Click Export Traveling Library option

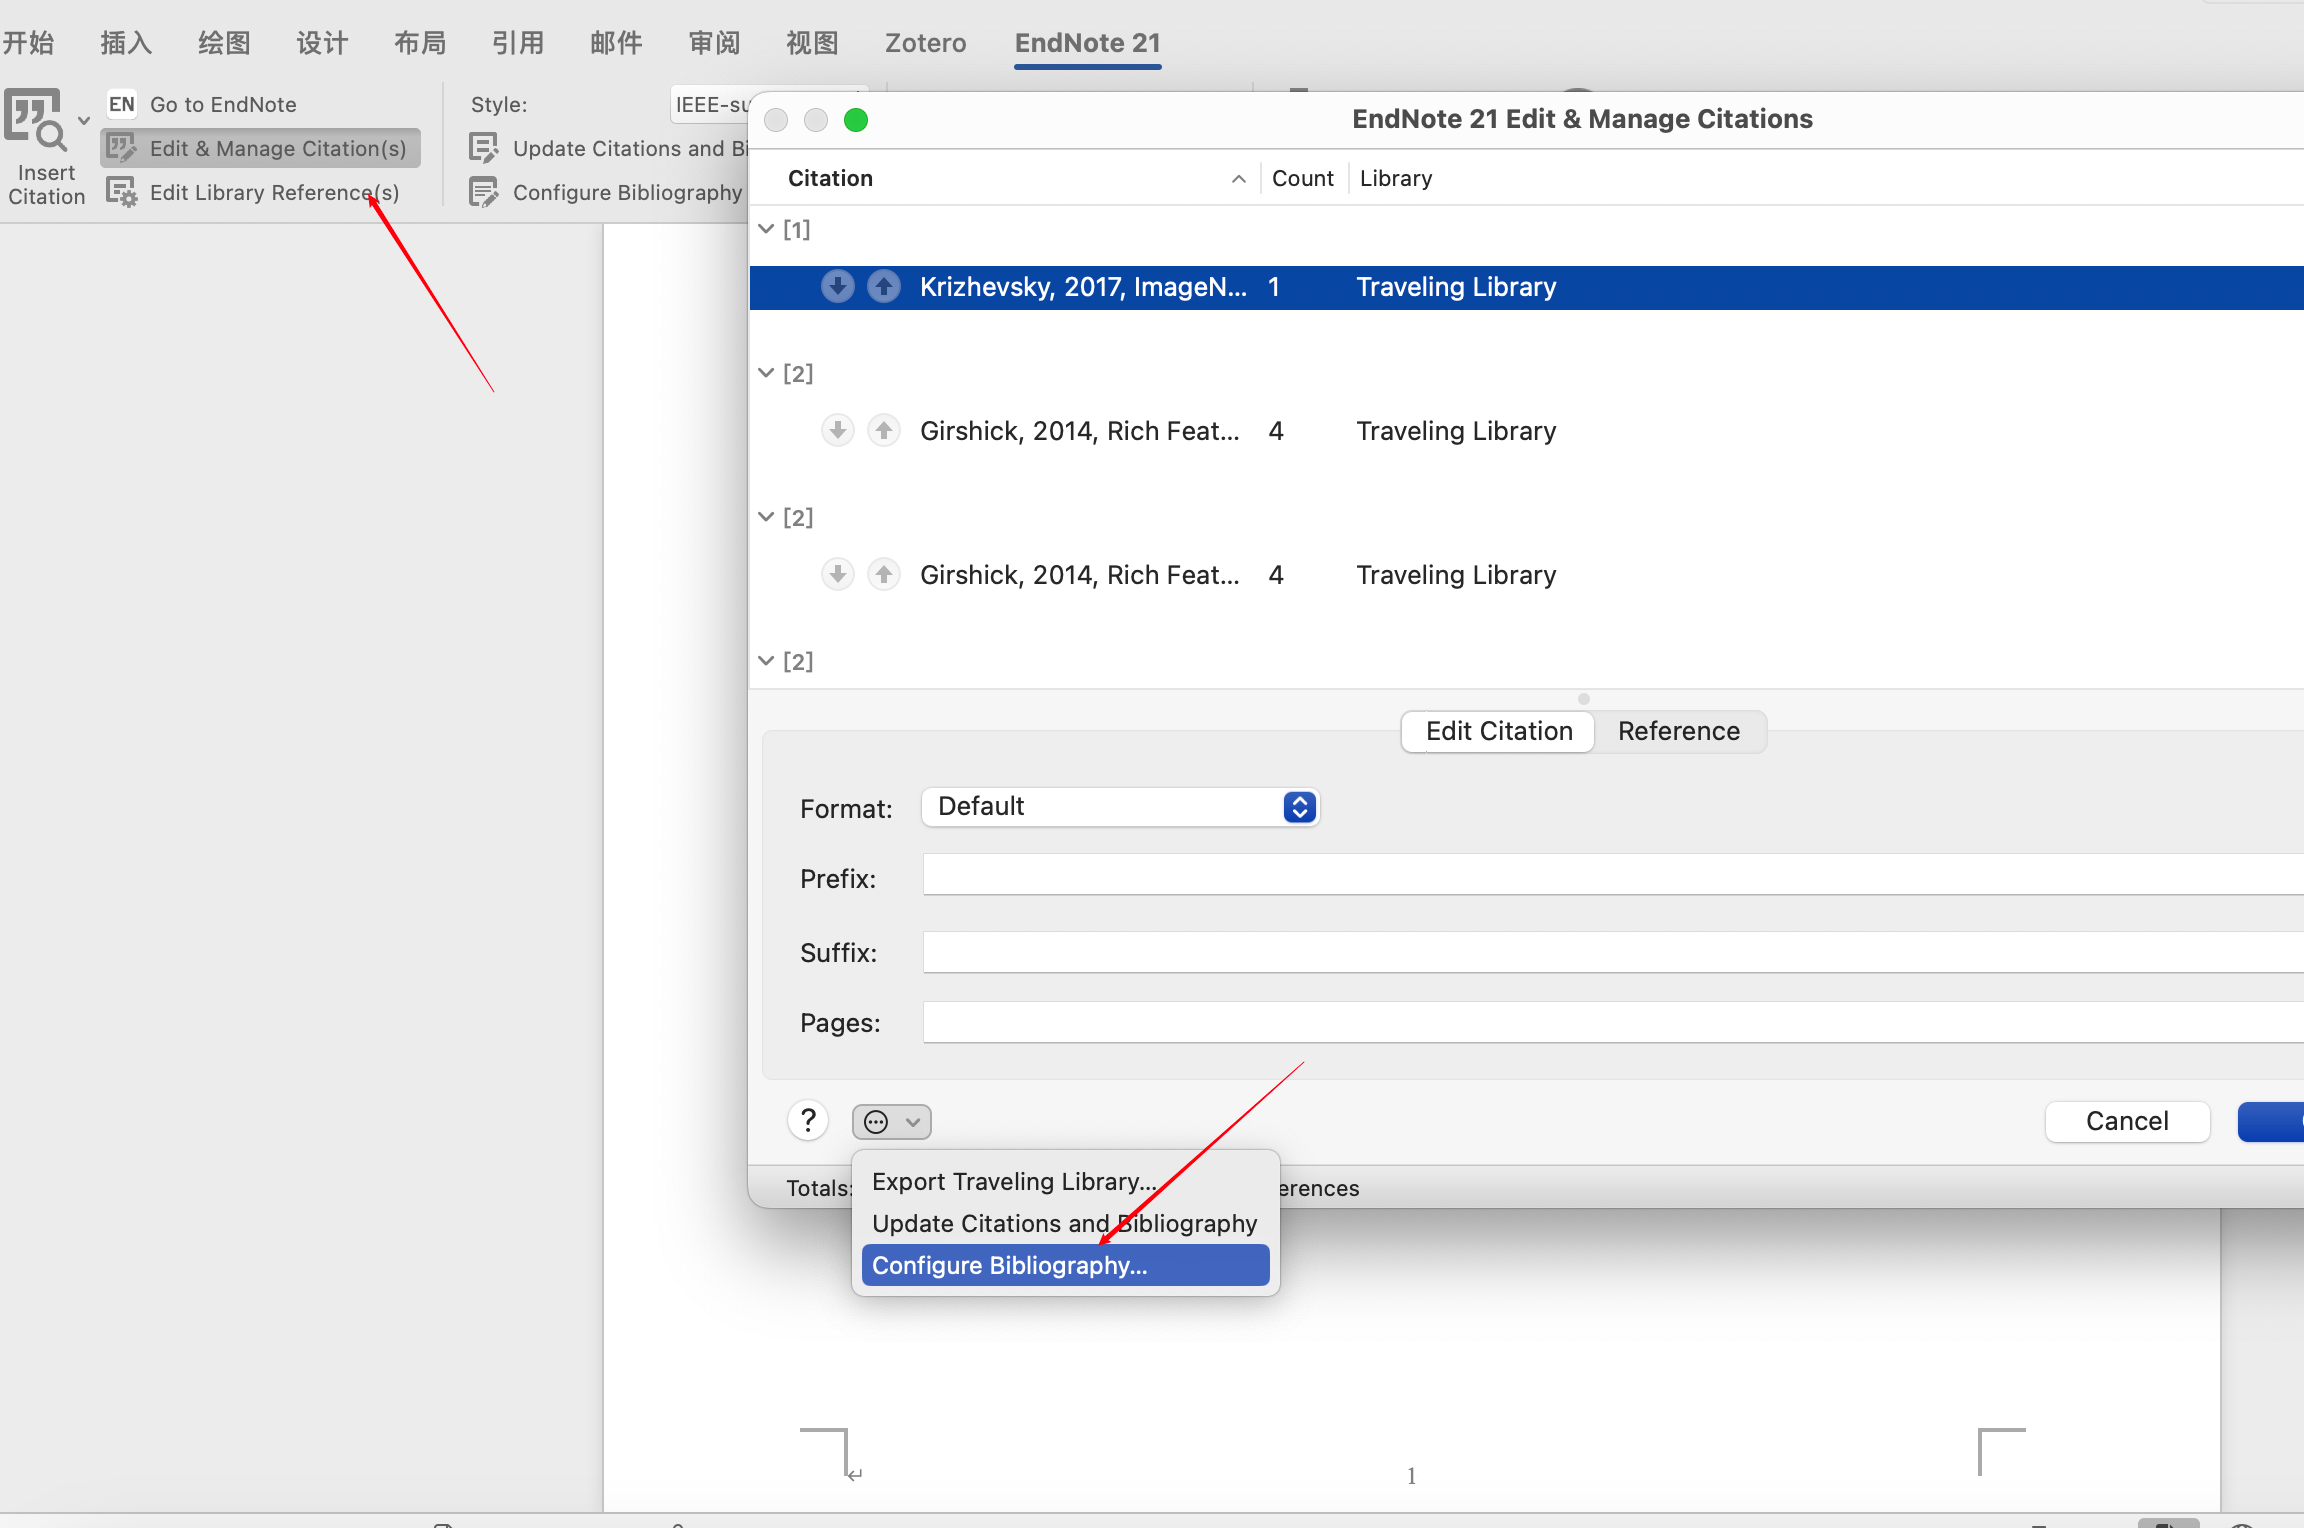[x=1011, y=1182]
